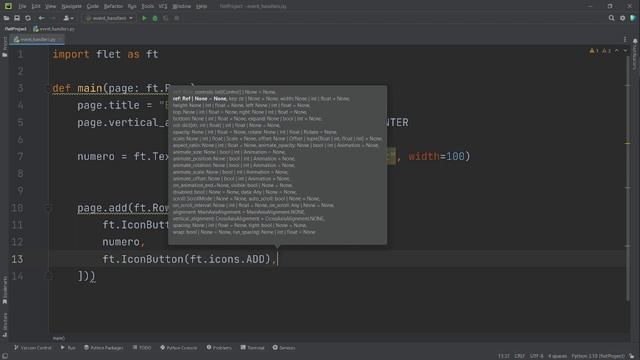Click the yellow warning stripe marker on scrollbar
The height and width of the screenshot is (360, 640).
(x=628, y=143)
